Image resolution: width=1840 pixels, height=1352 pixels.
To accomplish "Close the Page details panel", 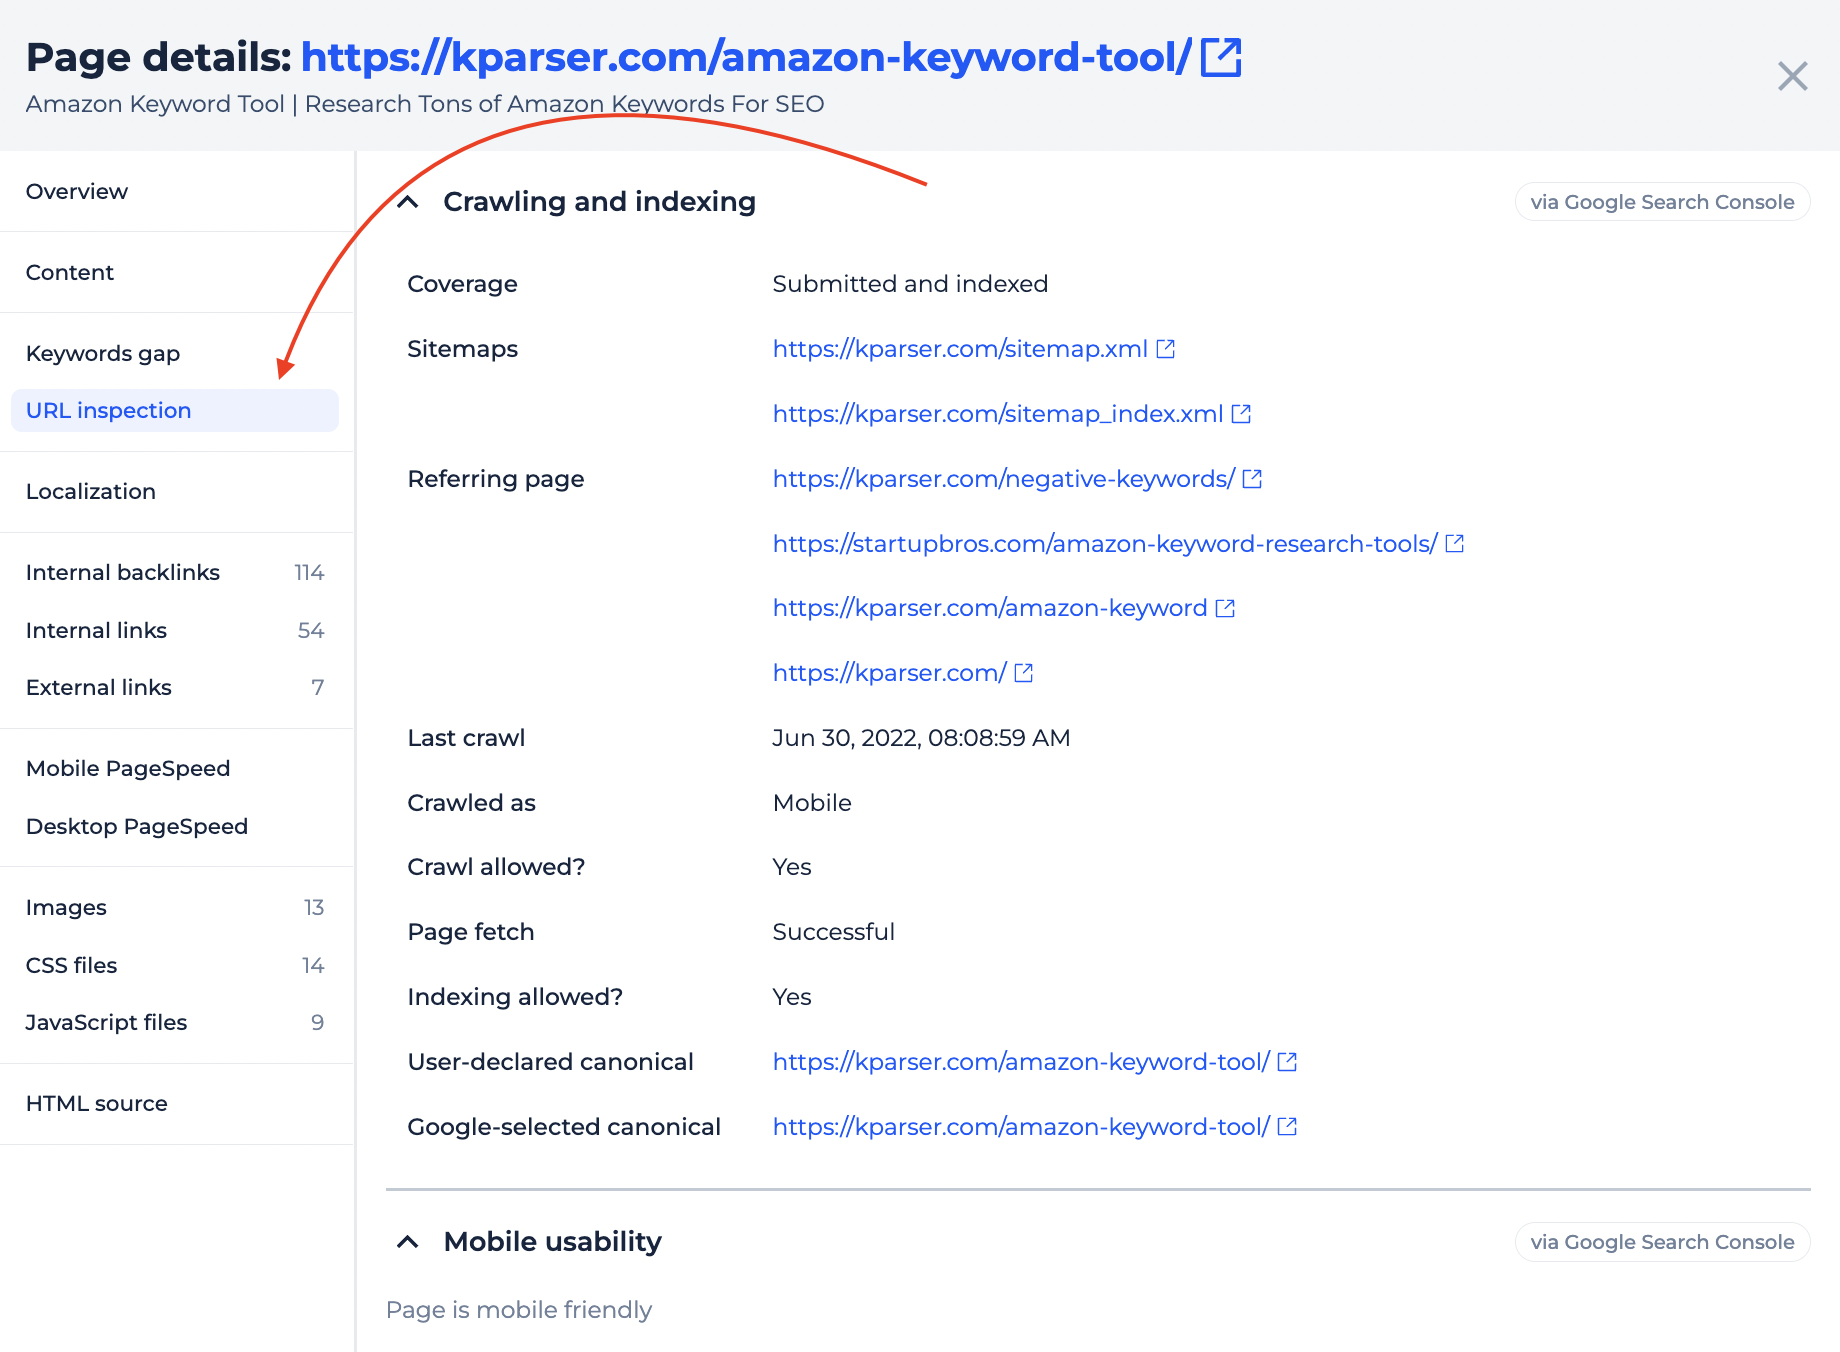I will (1792, 76).
